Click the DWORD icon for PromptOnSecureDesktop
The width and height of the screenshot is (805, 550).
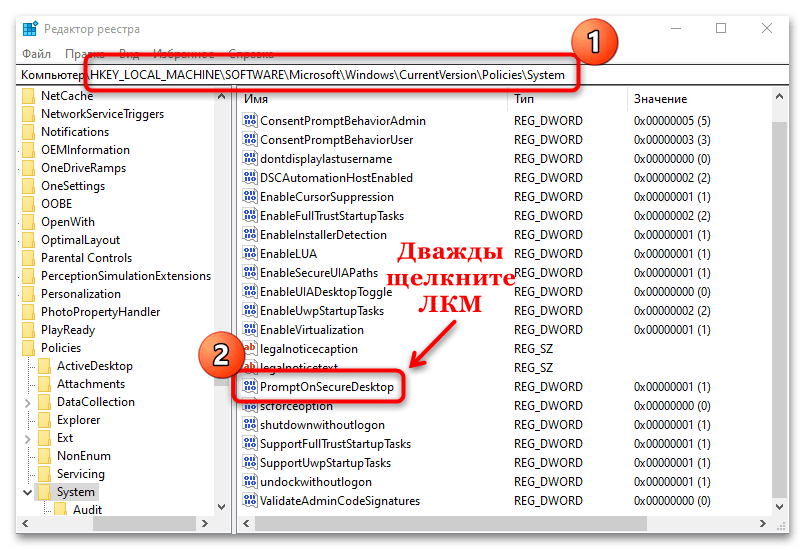tap(250, 387)
